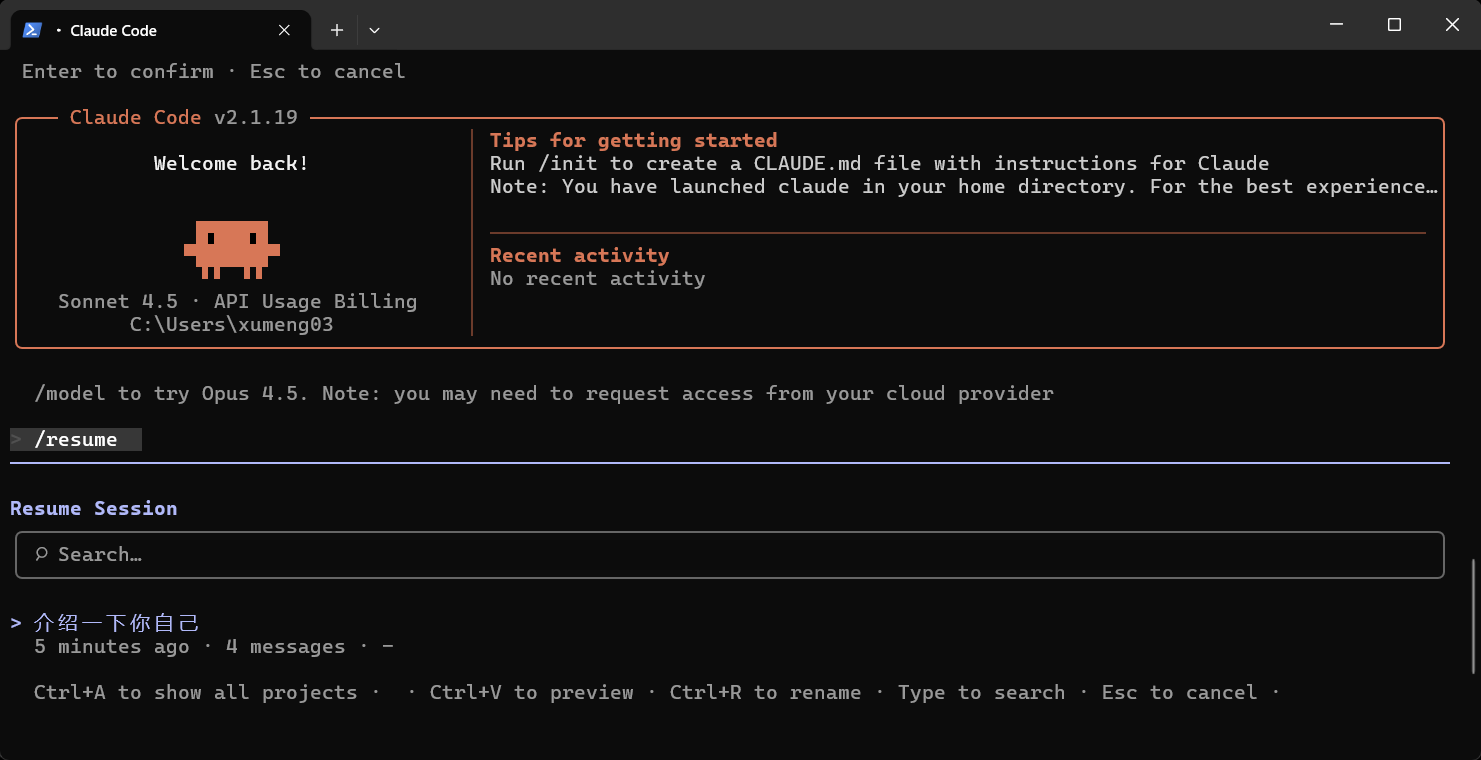Click the "/resume" command prompt text
Viewport: 1481px width, 760px height.
click(76, 440)
